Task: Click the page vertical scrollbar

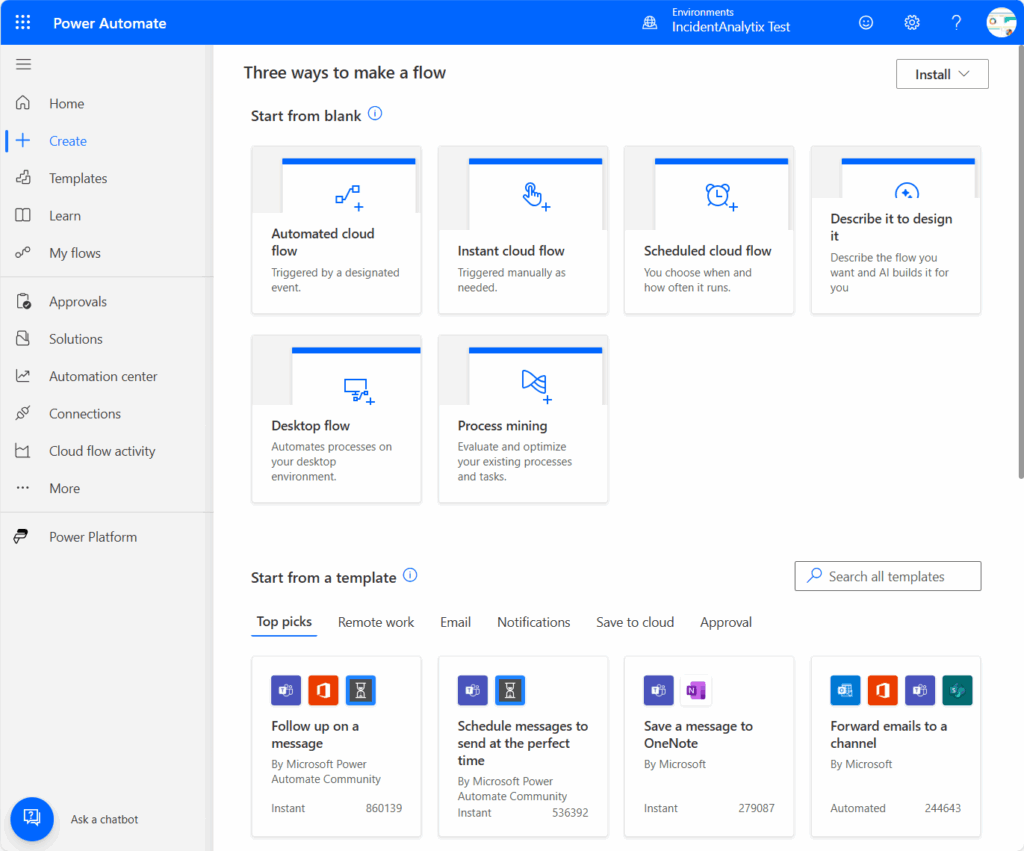Action: [x=1020, y=261]
